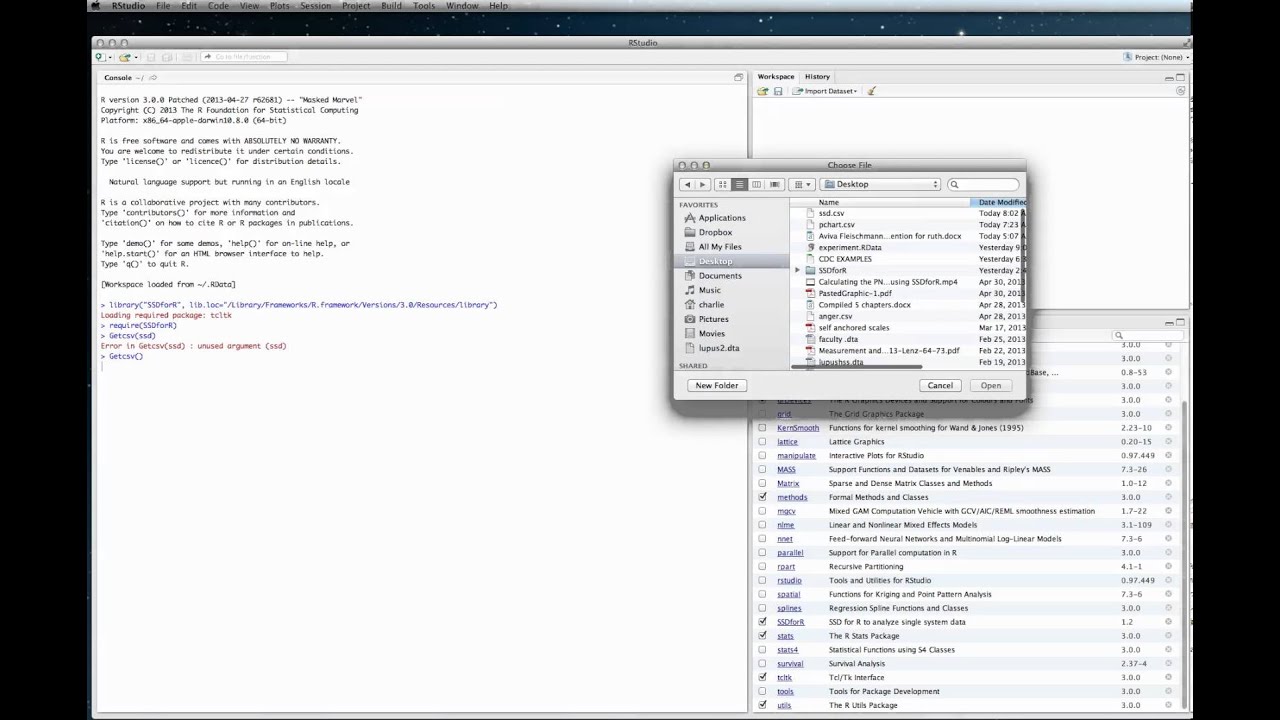Select the charlie home folder in sidebar

coord(711,305)
